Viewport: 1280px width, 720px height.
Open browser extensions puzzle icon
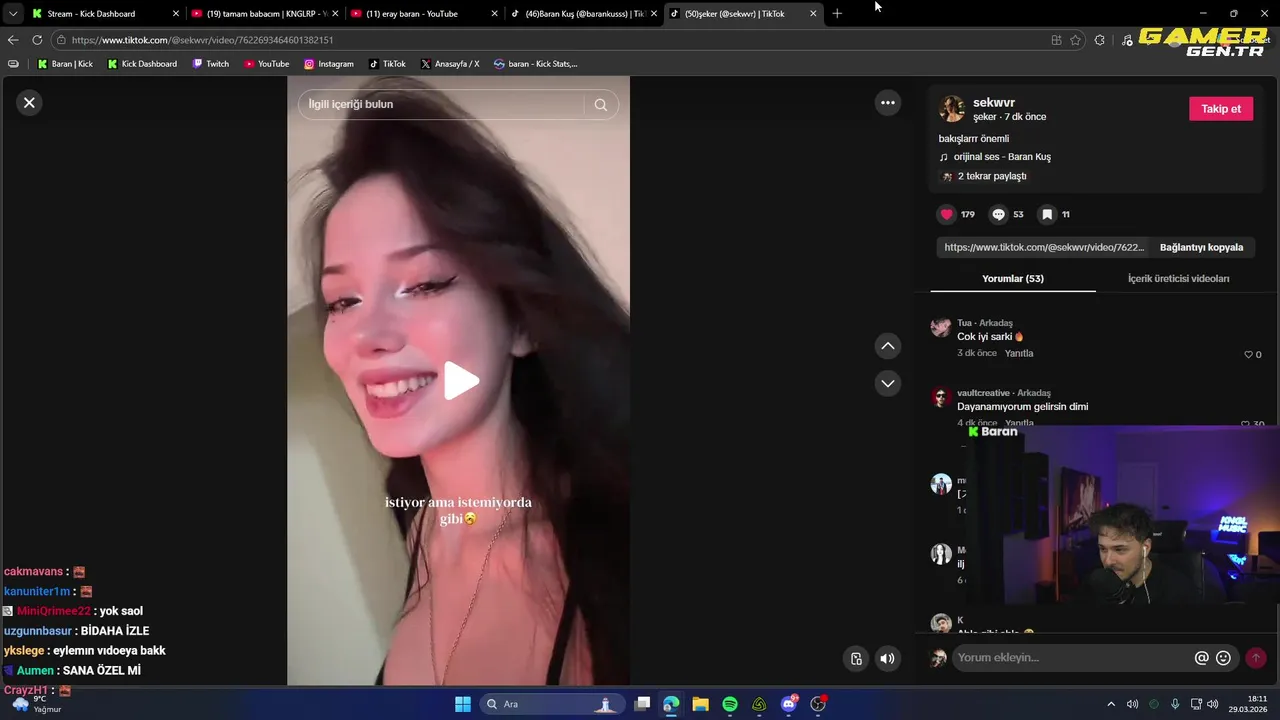(1100, 40)
